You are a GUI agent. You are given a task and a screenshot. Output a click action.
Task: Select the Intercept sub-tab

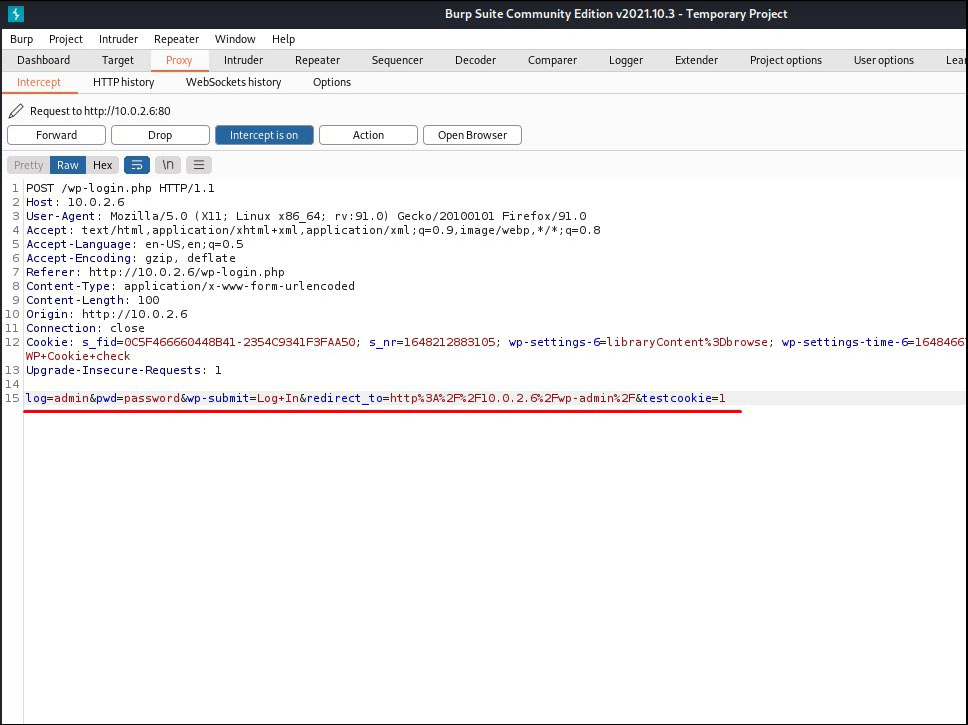point(39,83)
